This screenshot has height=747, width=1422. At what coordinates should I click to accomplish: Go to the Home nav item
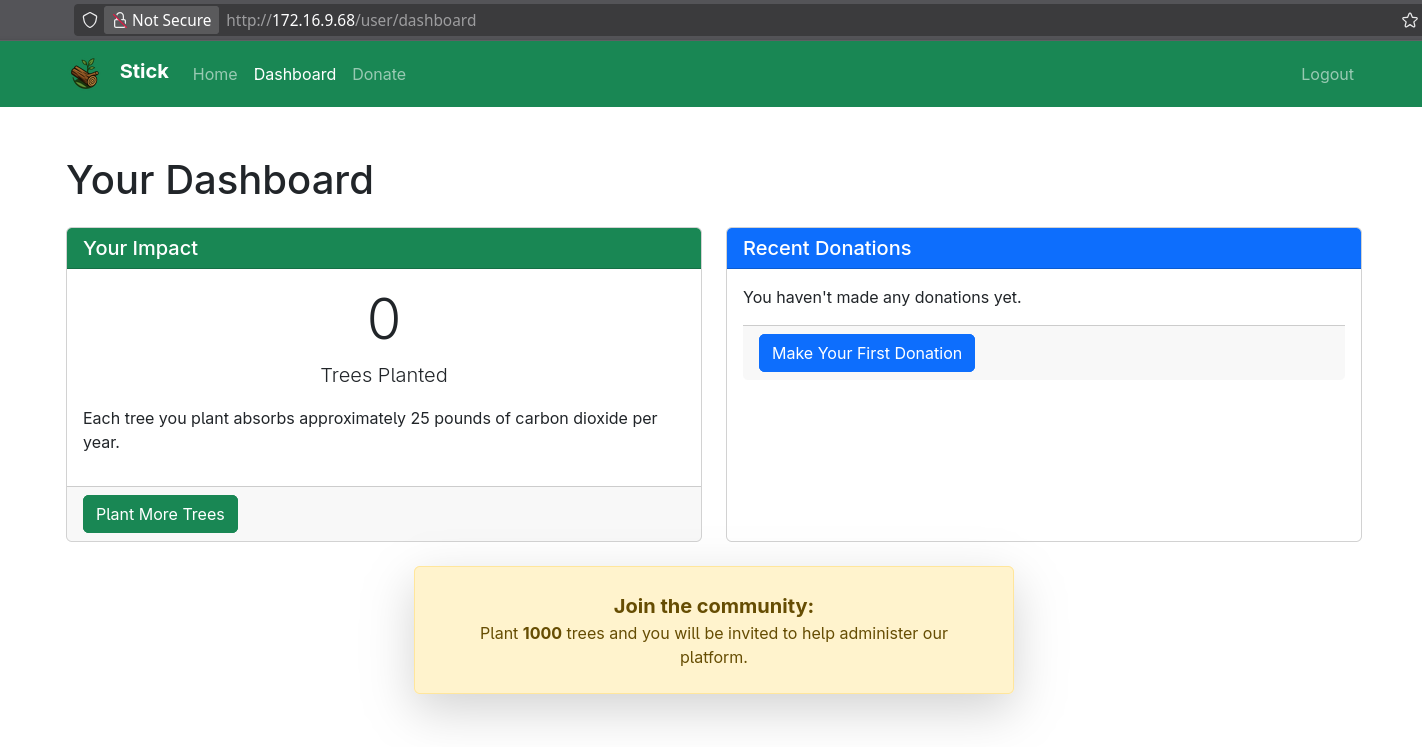point(215,74)
